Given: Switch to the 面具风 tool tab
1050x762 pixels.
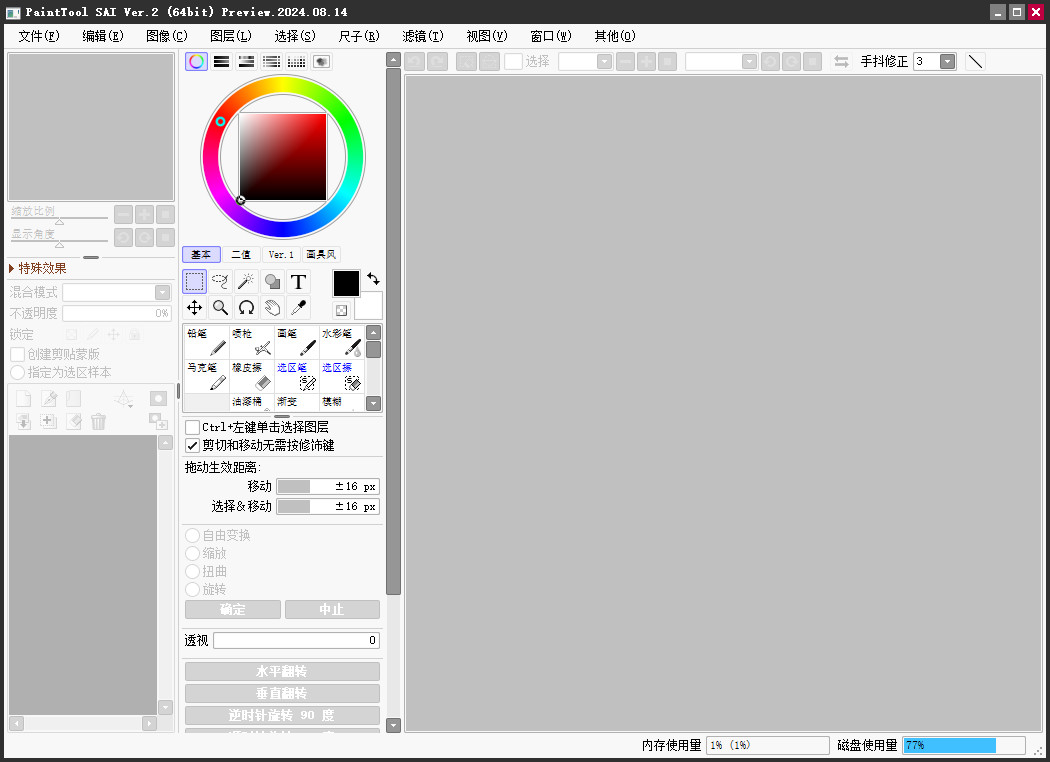Looking at the screenshot, I should pos(321,254).
